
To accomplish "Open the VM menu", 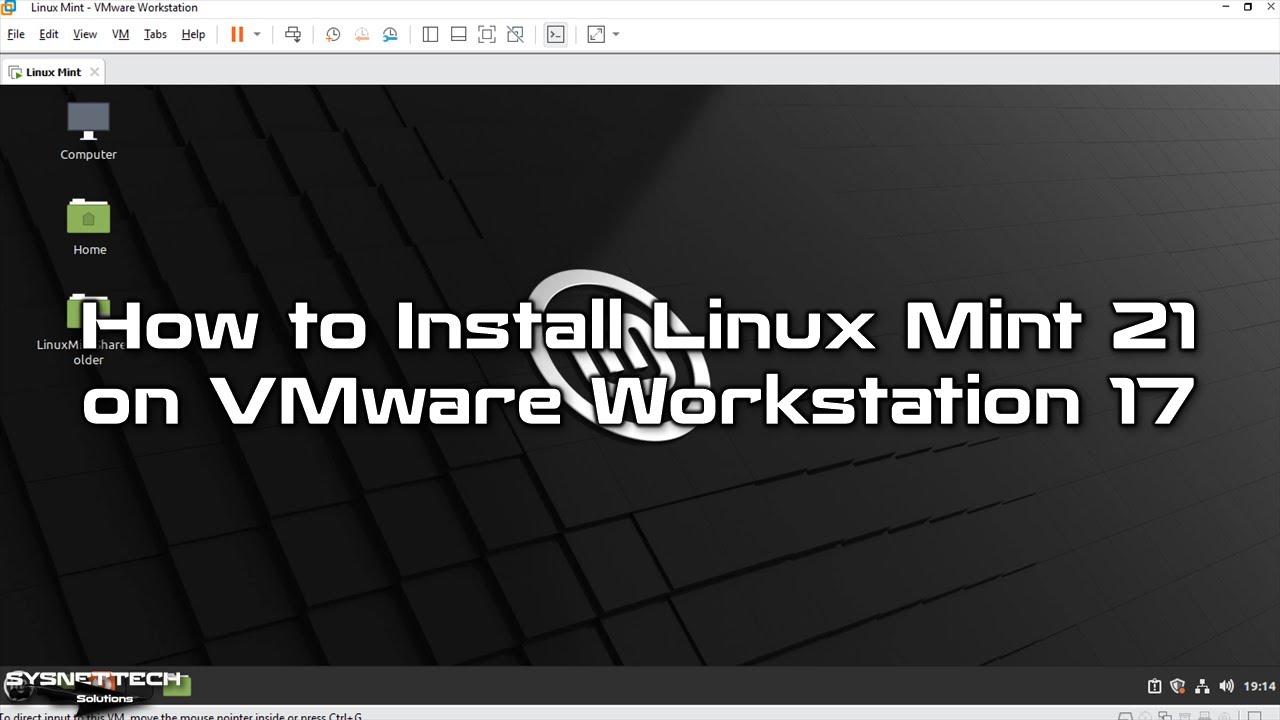I will tap(121, 34).
